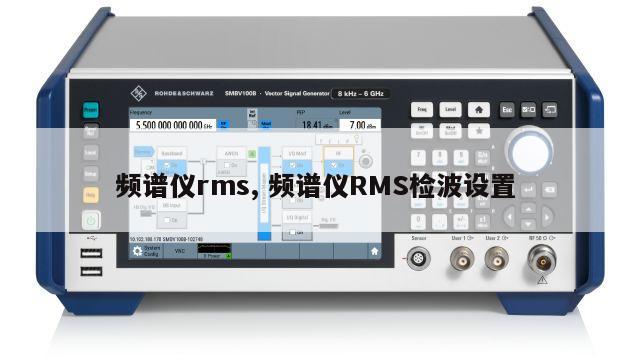Tap the green indicator beside AWGN

tap(252, 154)
